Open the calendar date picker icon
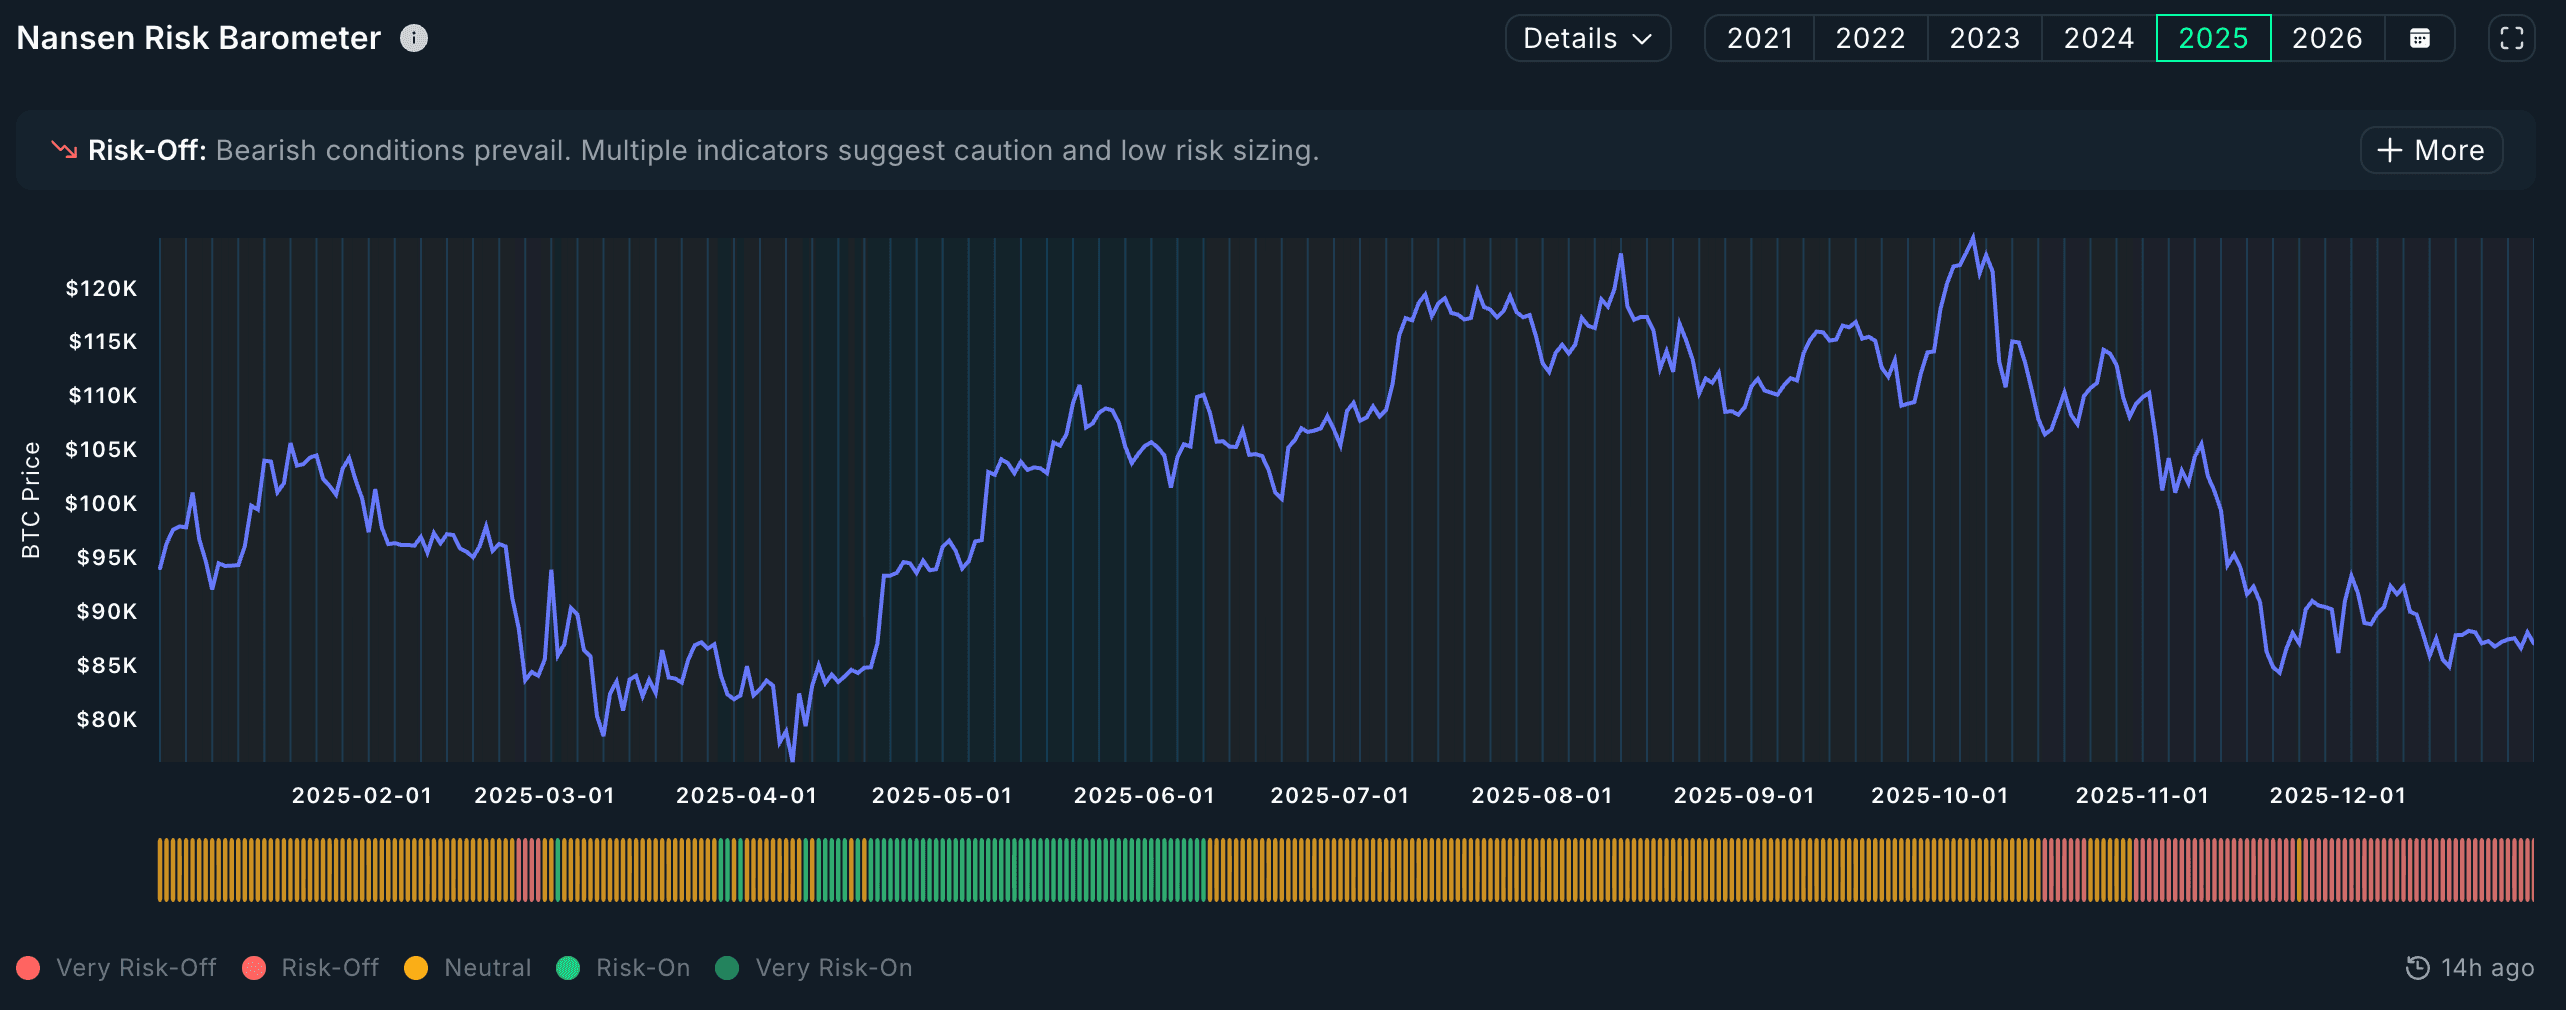This screenshot has height=1010, width=2566. 2419,38
